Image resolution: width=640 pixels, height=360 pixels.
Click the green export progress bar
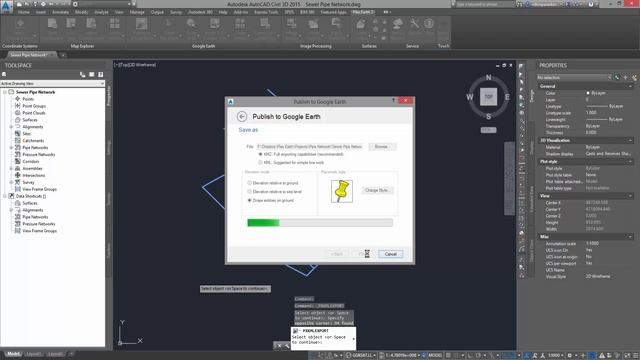point(320,222)
